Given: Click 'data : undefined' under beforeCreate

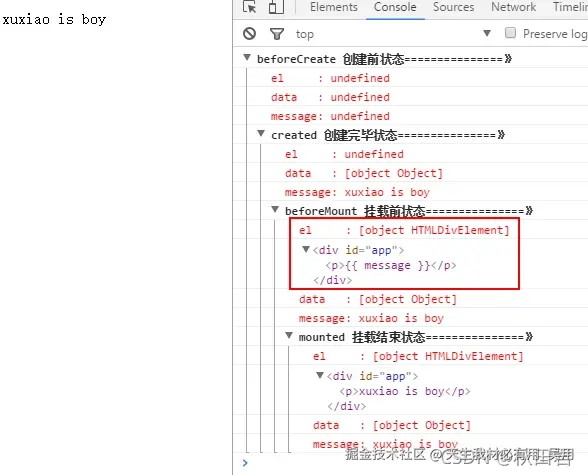Looking at the screenshot, I should pos(330,97).
